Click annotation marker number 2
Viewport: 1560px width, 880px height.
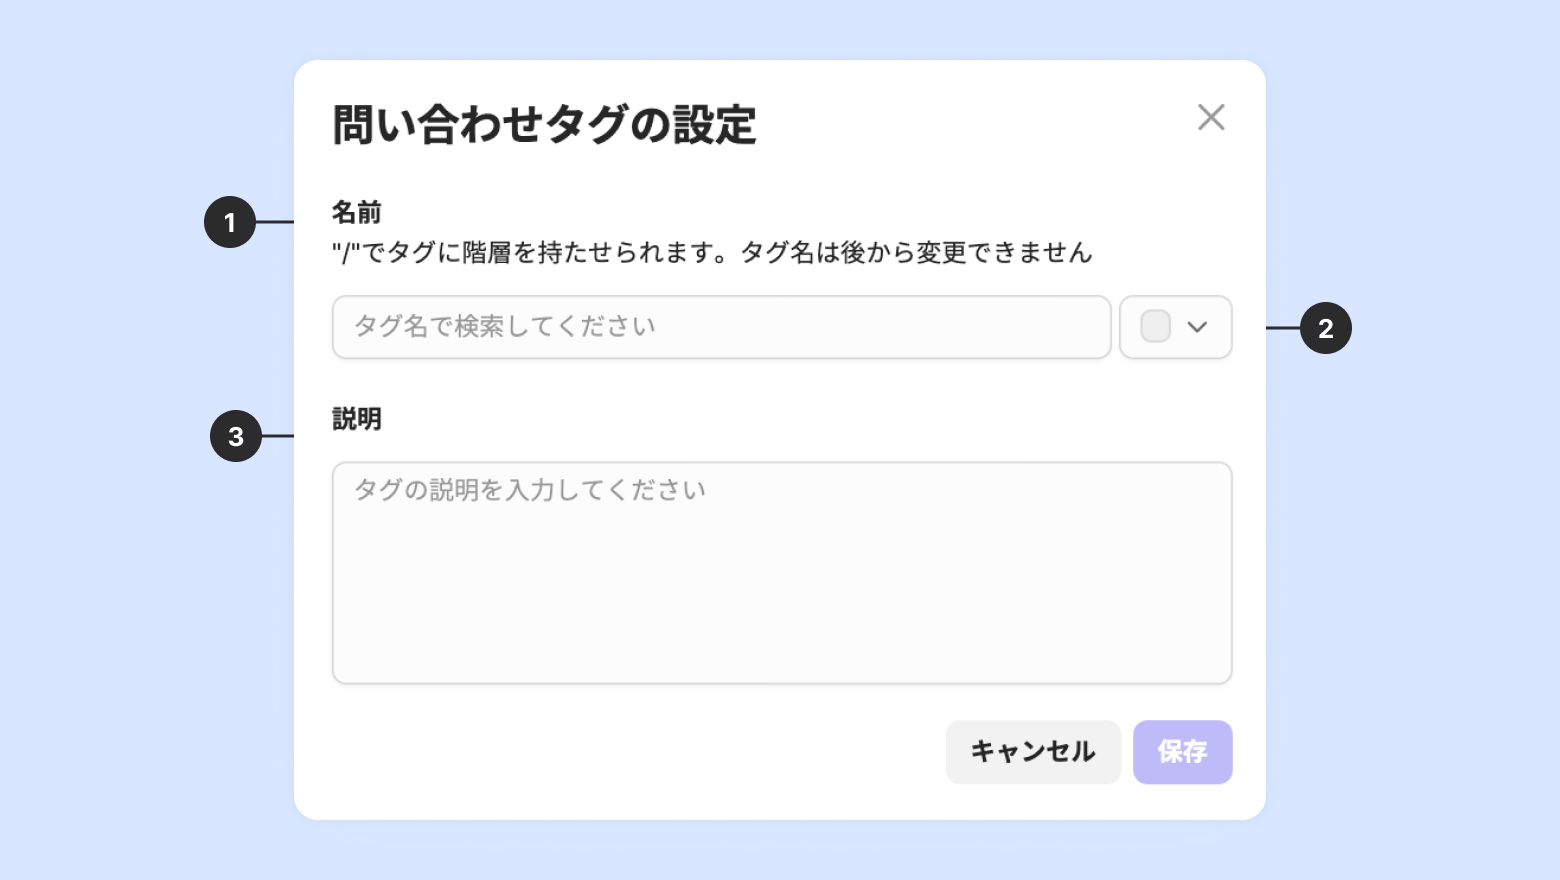click(x=1325, y=328)
